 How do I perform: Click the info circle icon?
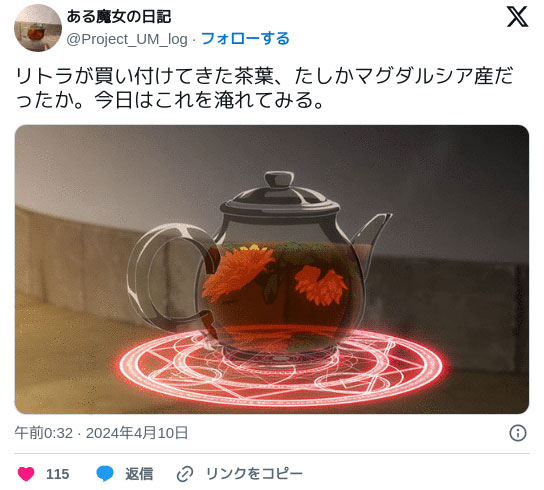tap(518, 433)
